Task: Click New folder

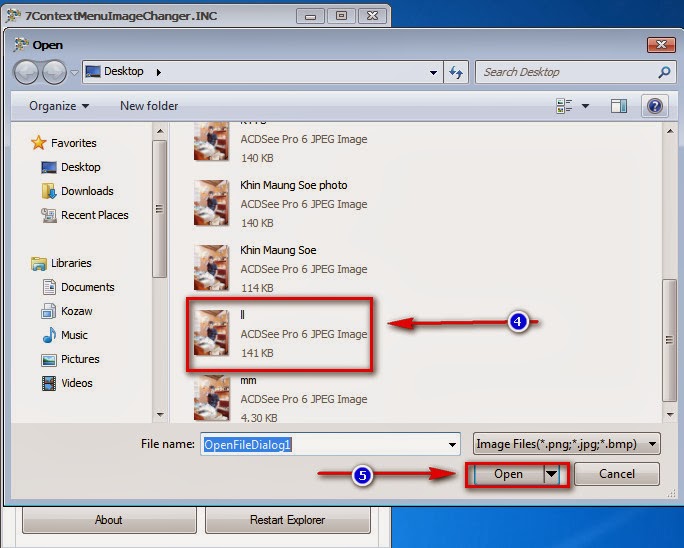Action: pyautogui.click(x=149, y=106)
